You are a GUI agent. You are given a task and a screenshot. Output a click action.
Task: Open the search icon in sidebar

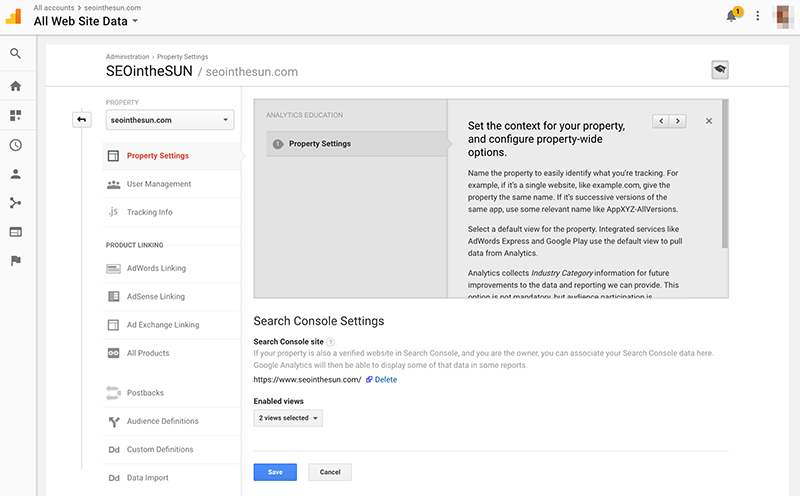16,54
